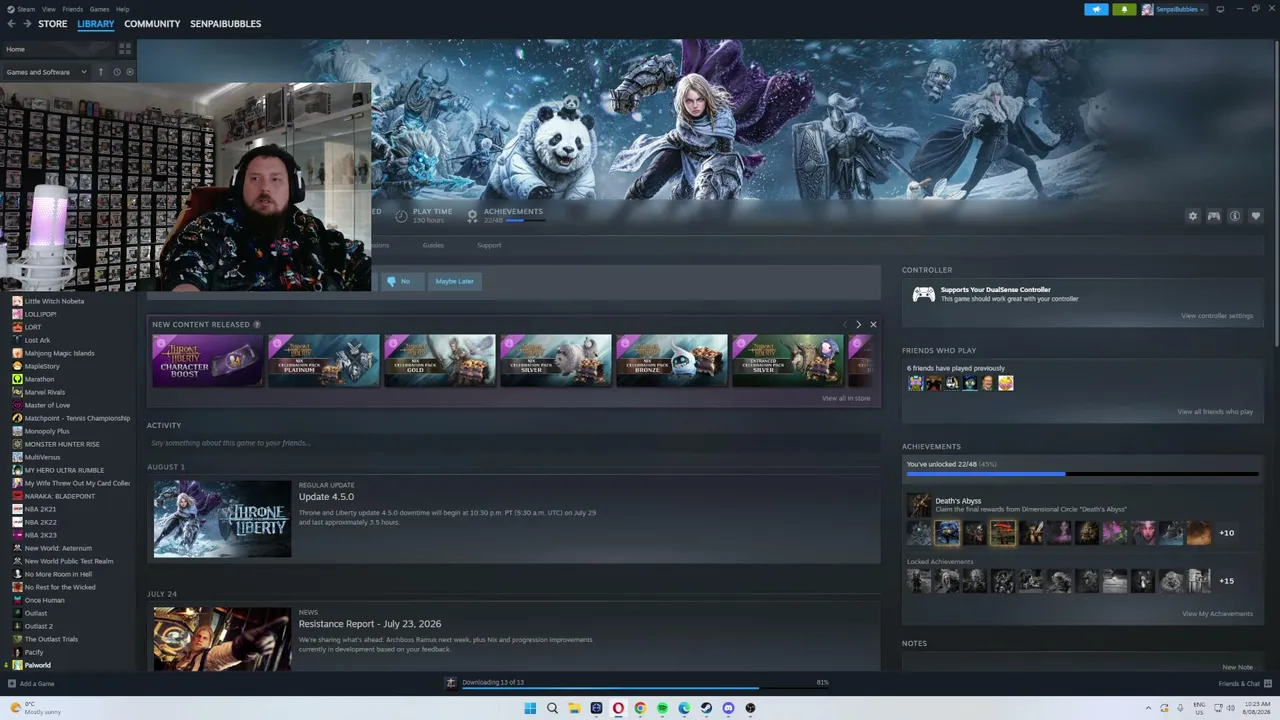The width and height of the screenshot is (1280, 720).
Task: Open Character Boost content thumbnail
Action: click(x=207, y=360)
